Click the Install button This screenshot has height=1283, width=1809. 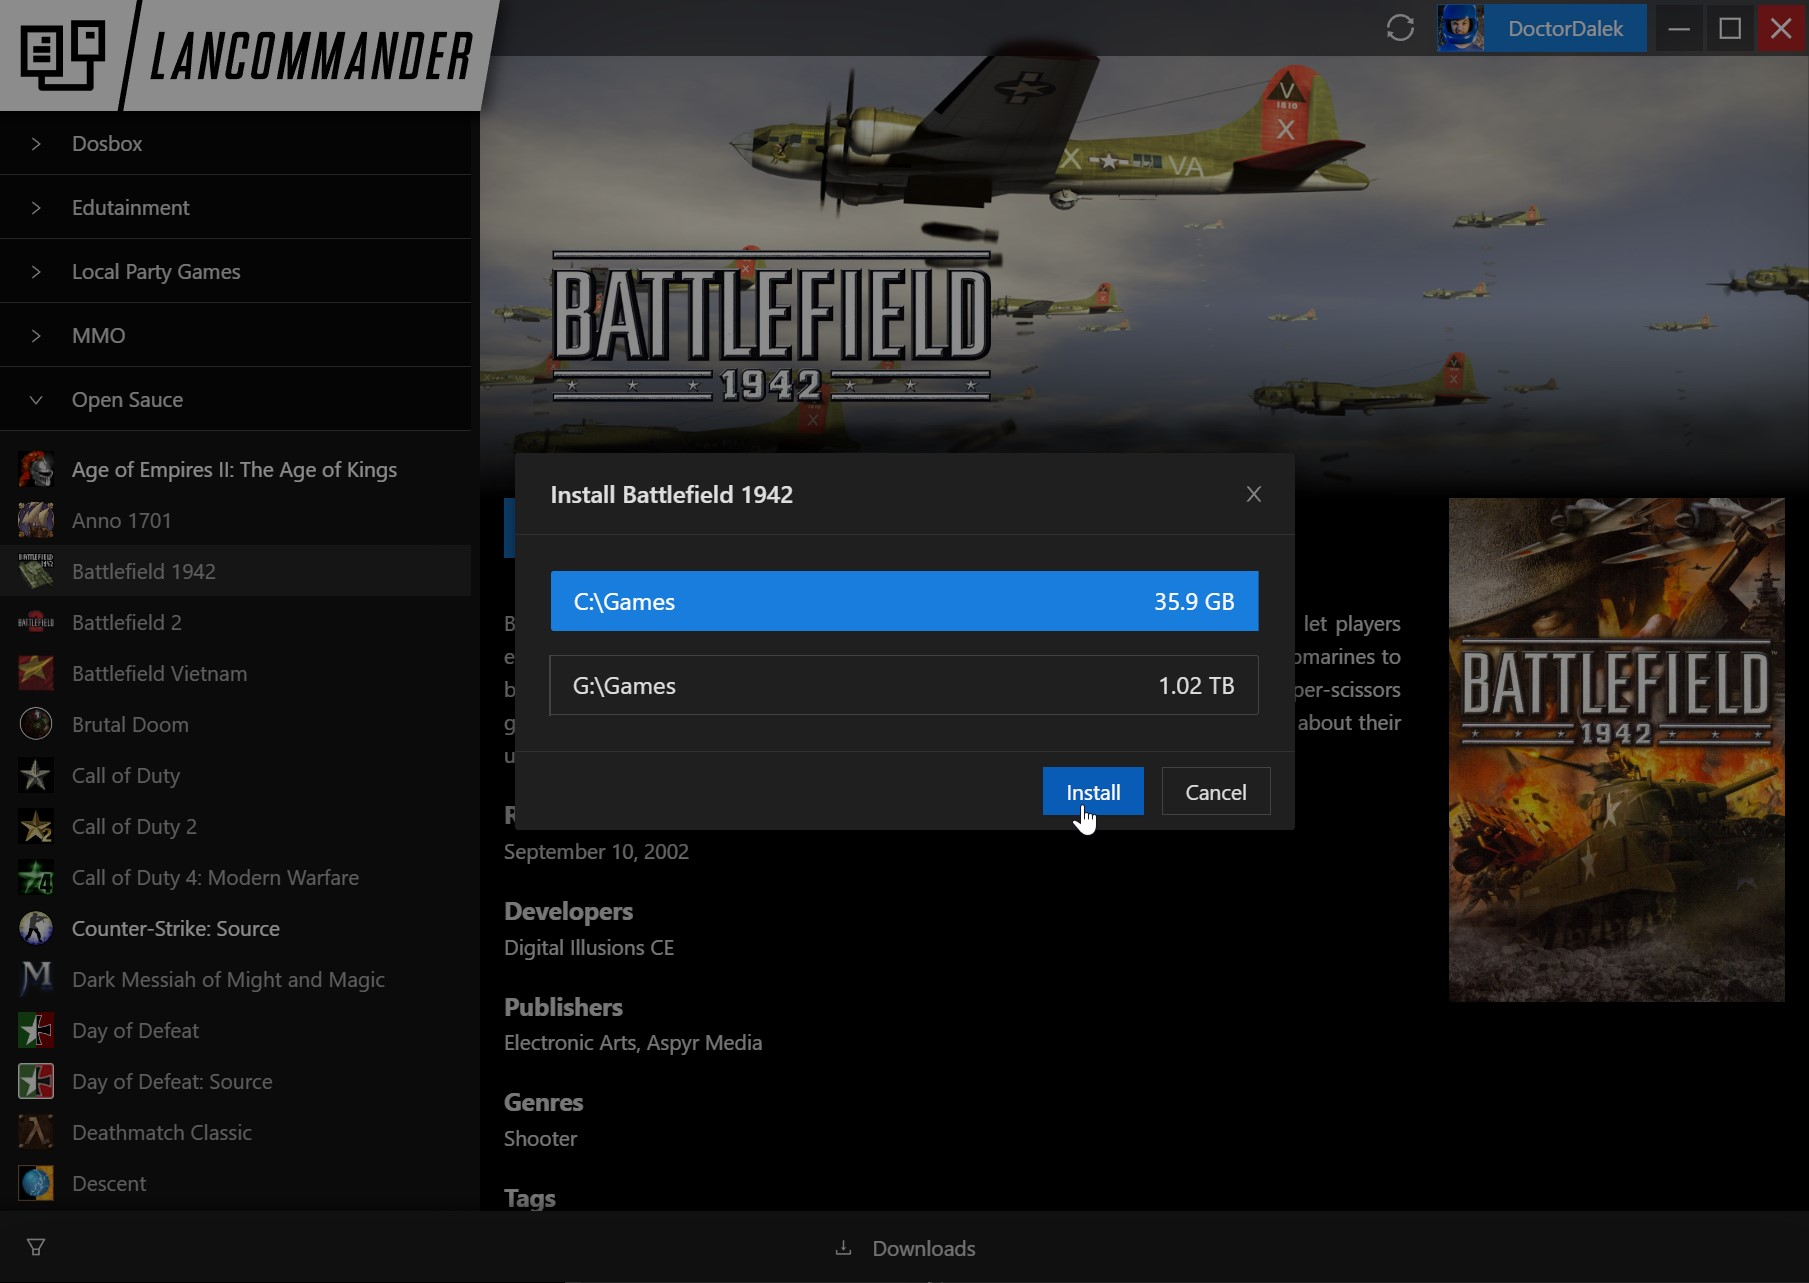[x=1092, y=791]
